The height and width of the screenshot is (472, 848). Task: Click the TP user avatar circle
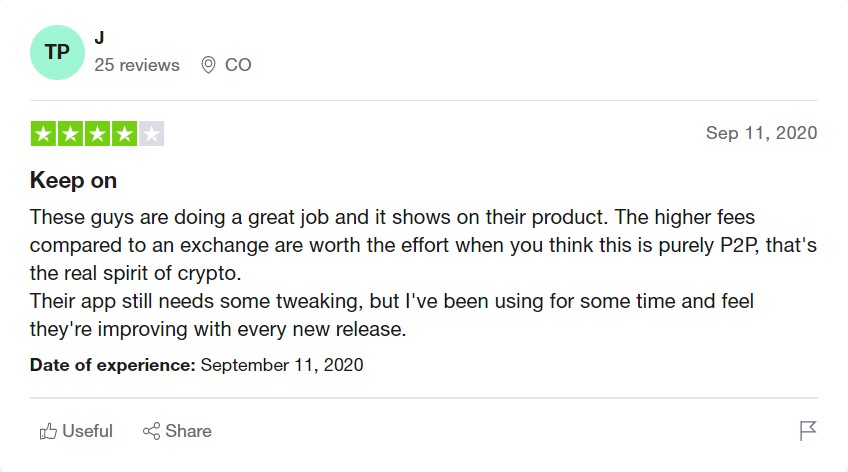click(57, 52)
